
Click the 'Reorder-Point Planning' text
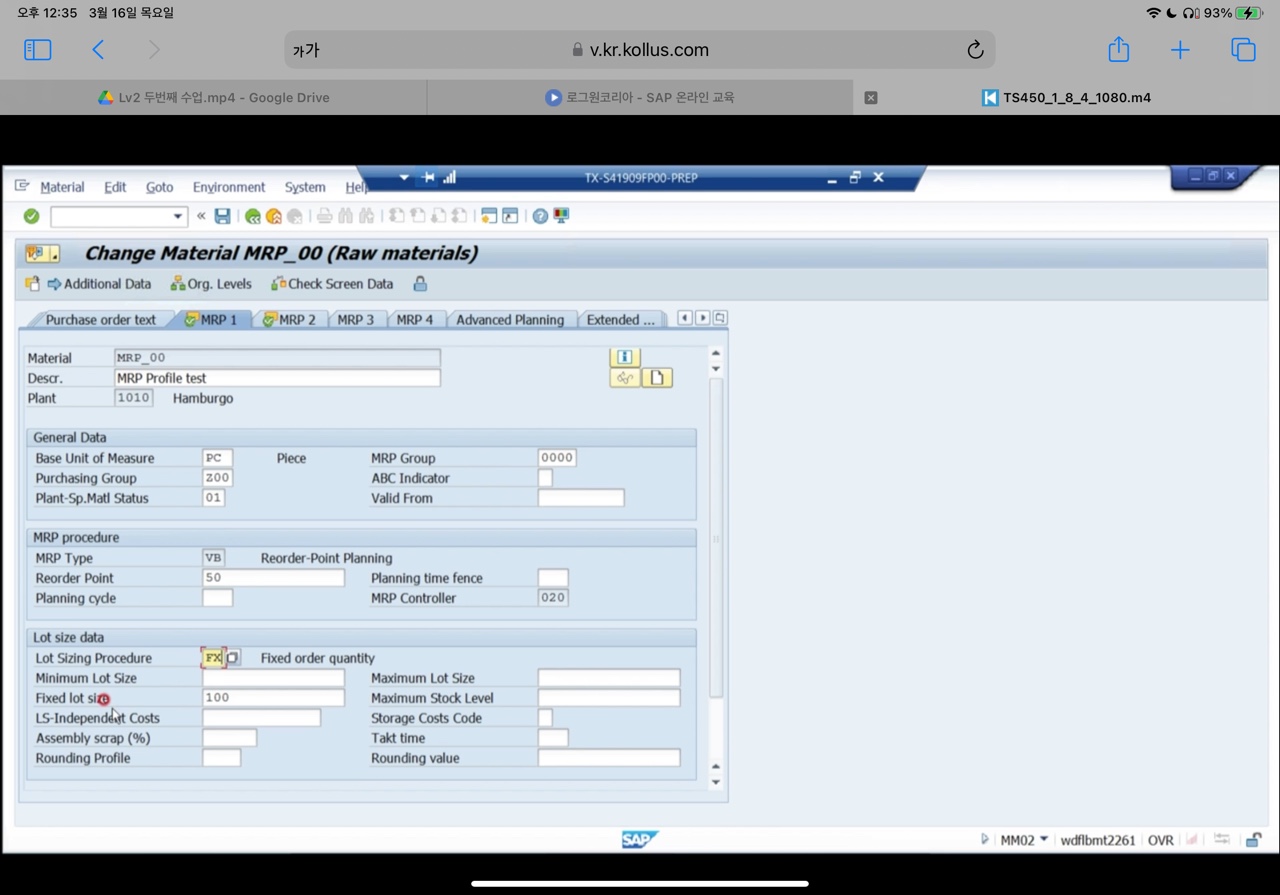pyautogui.click(x=326, y=558)
